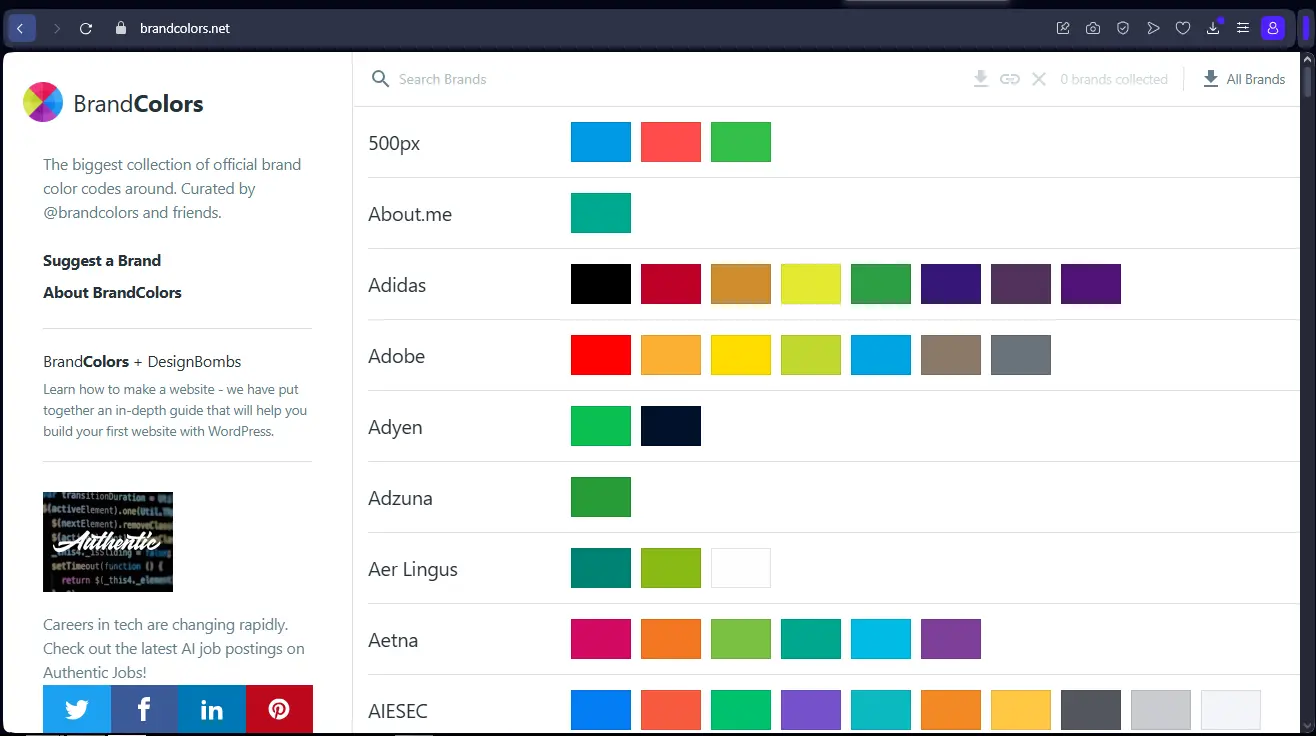Clear collected brands with X icon
The image size is (1316, 736).
1039,79
